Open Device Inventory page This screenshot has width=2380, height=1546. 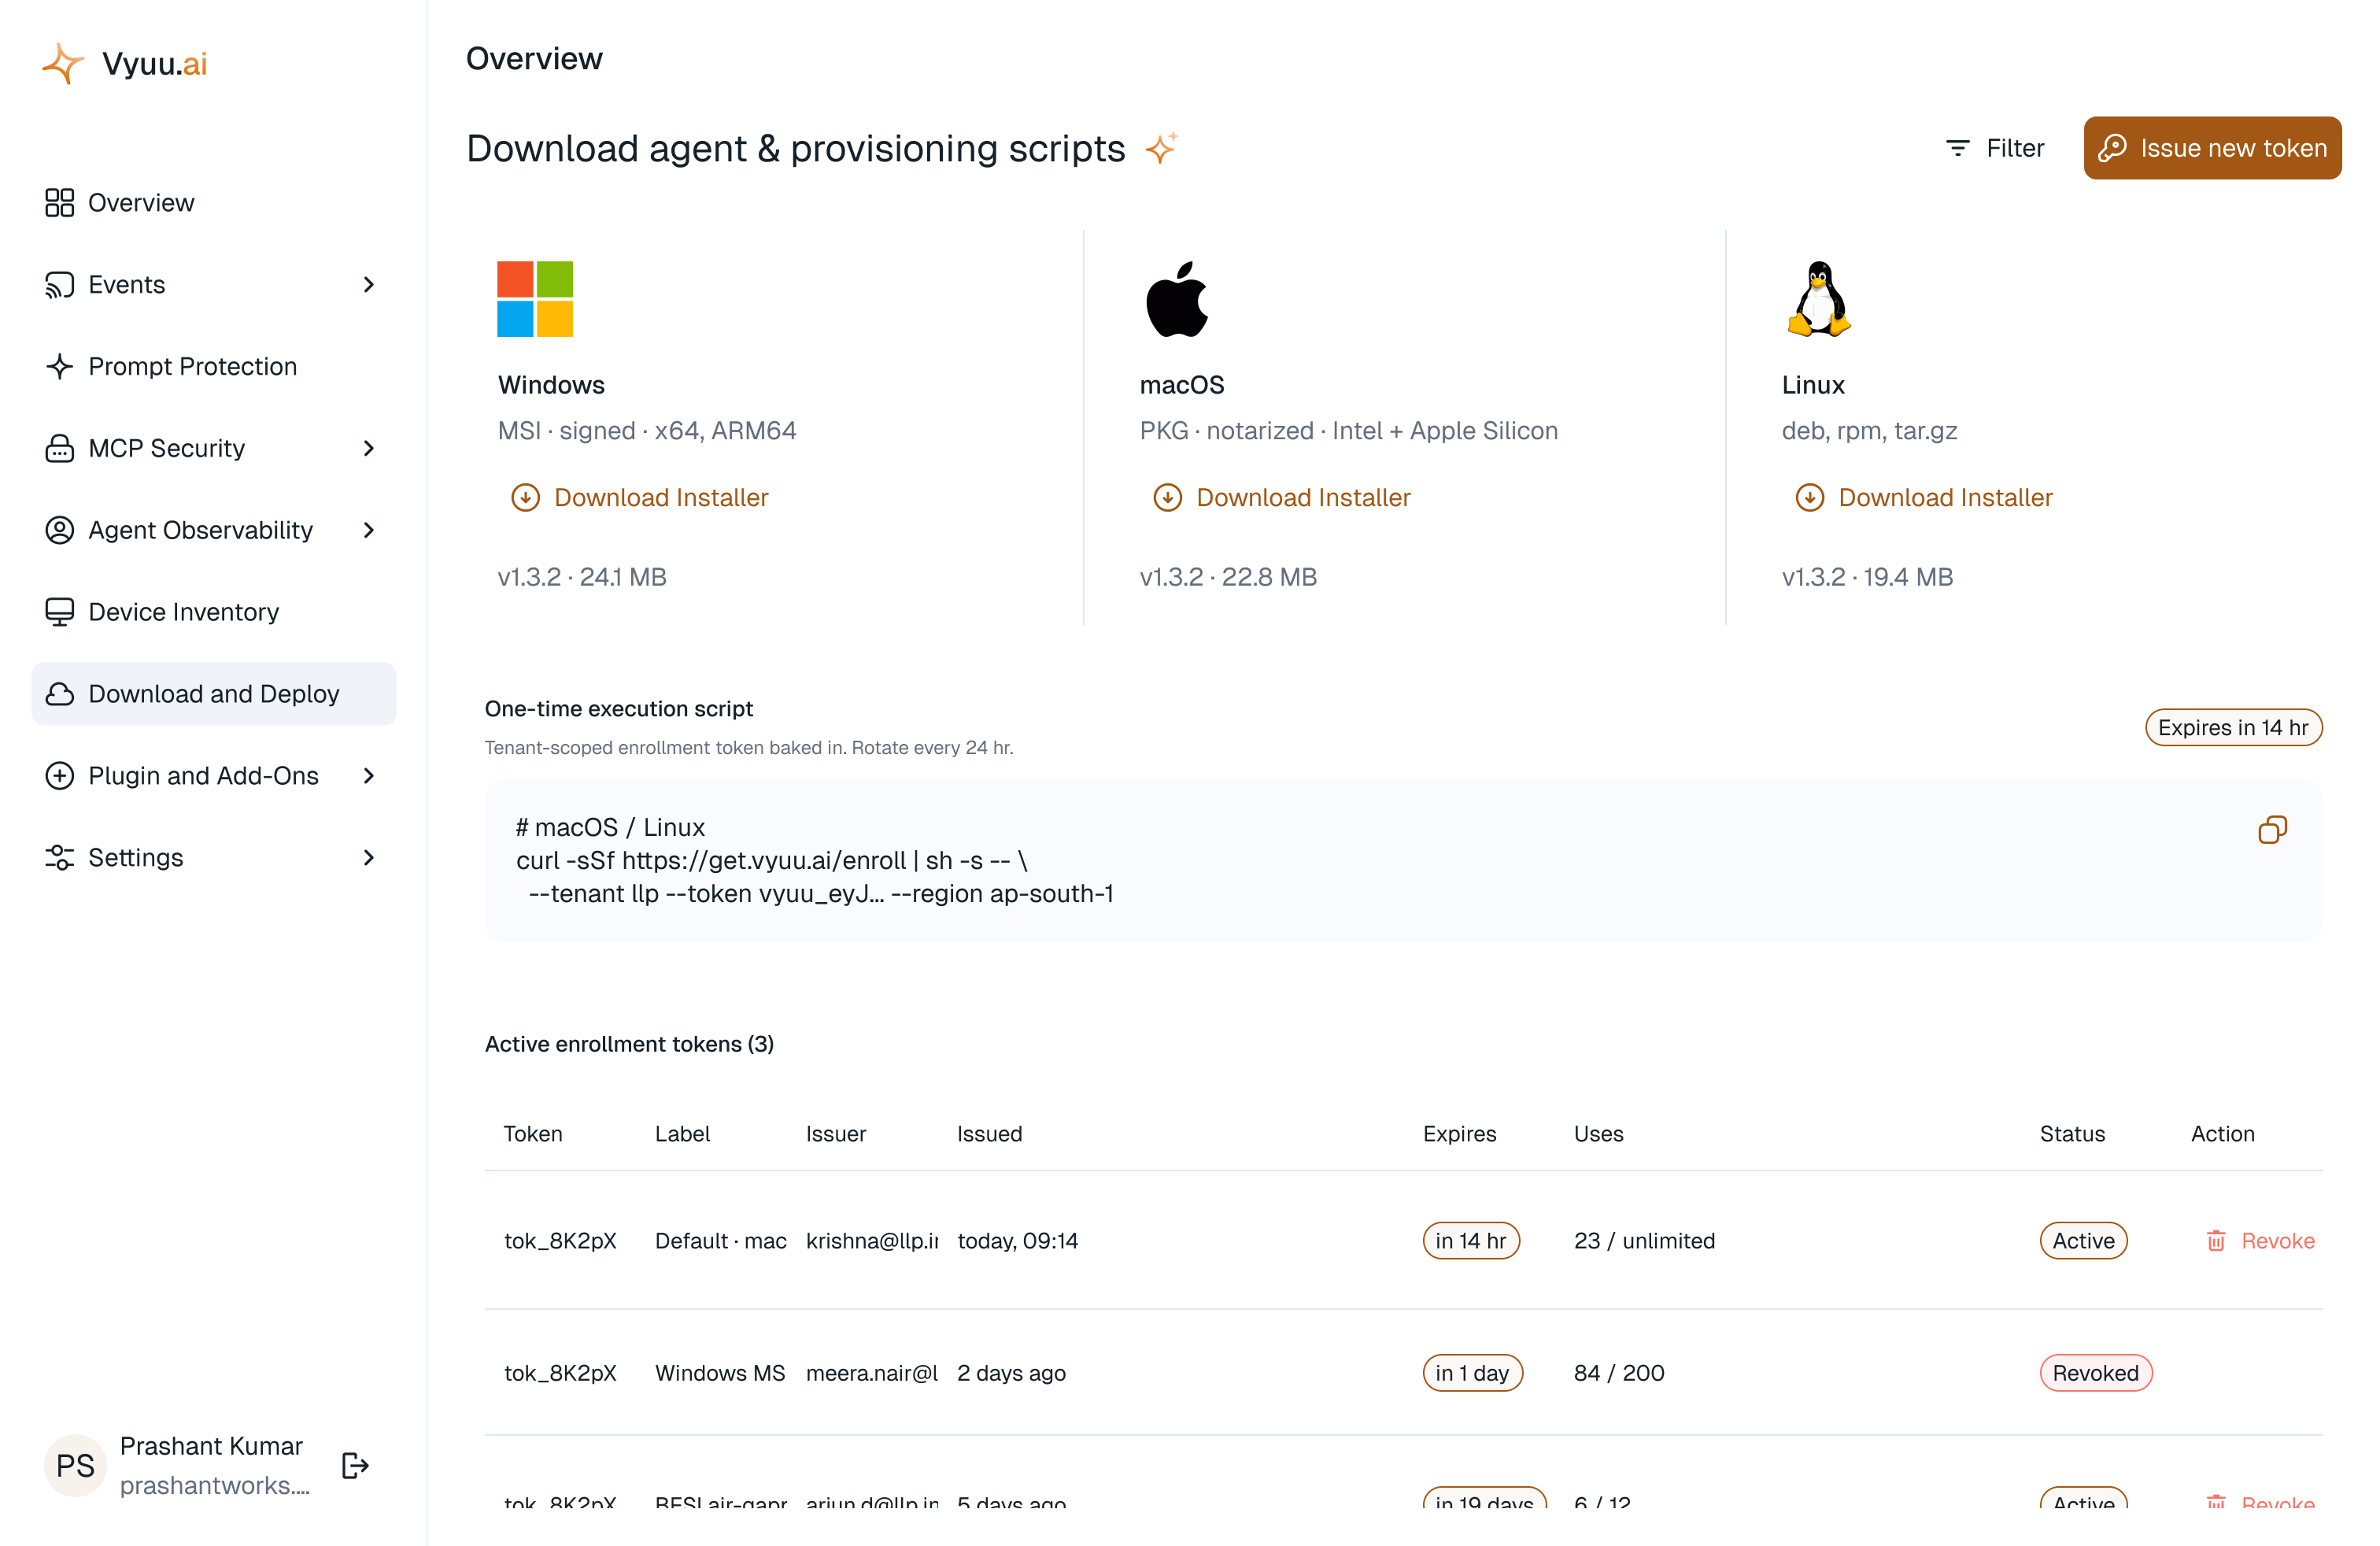click(214, 612)
